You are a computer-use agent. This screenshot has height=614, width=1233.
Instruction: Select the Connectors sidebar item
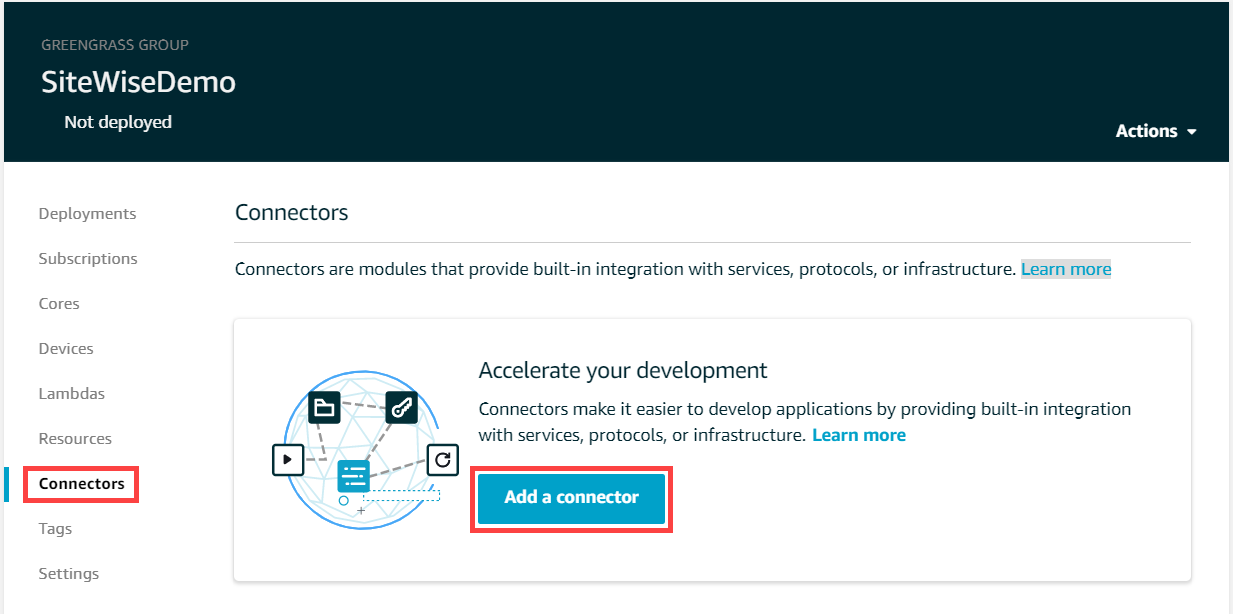(82, 484)
